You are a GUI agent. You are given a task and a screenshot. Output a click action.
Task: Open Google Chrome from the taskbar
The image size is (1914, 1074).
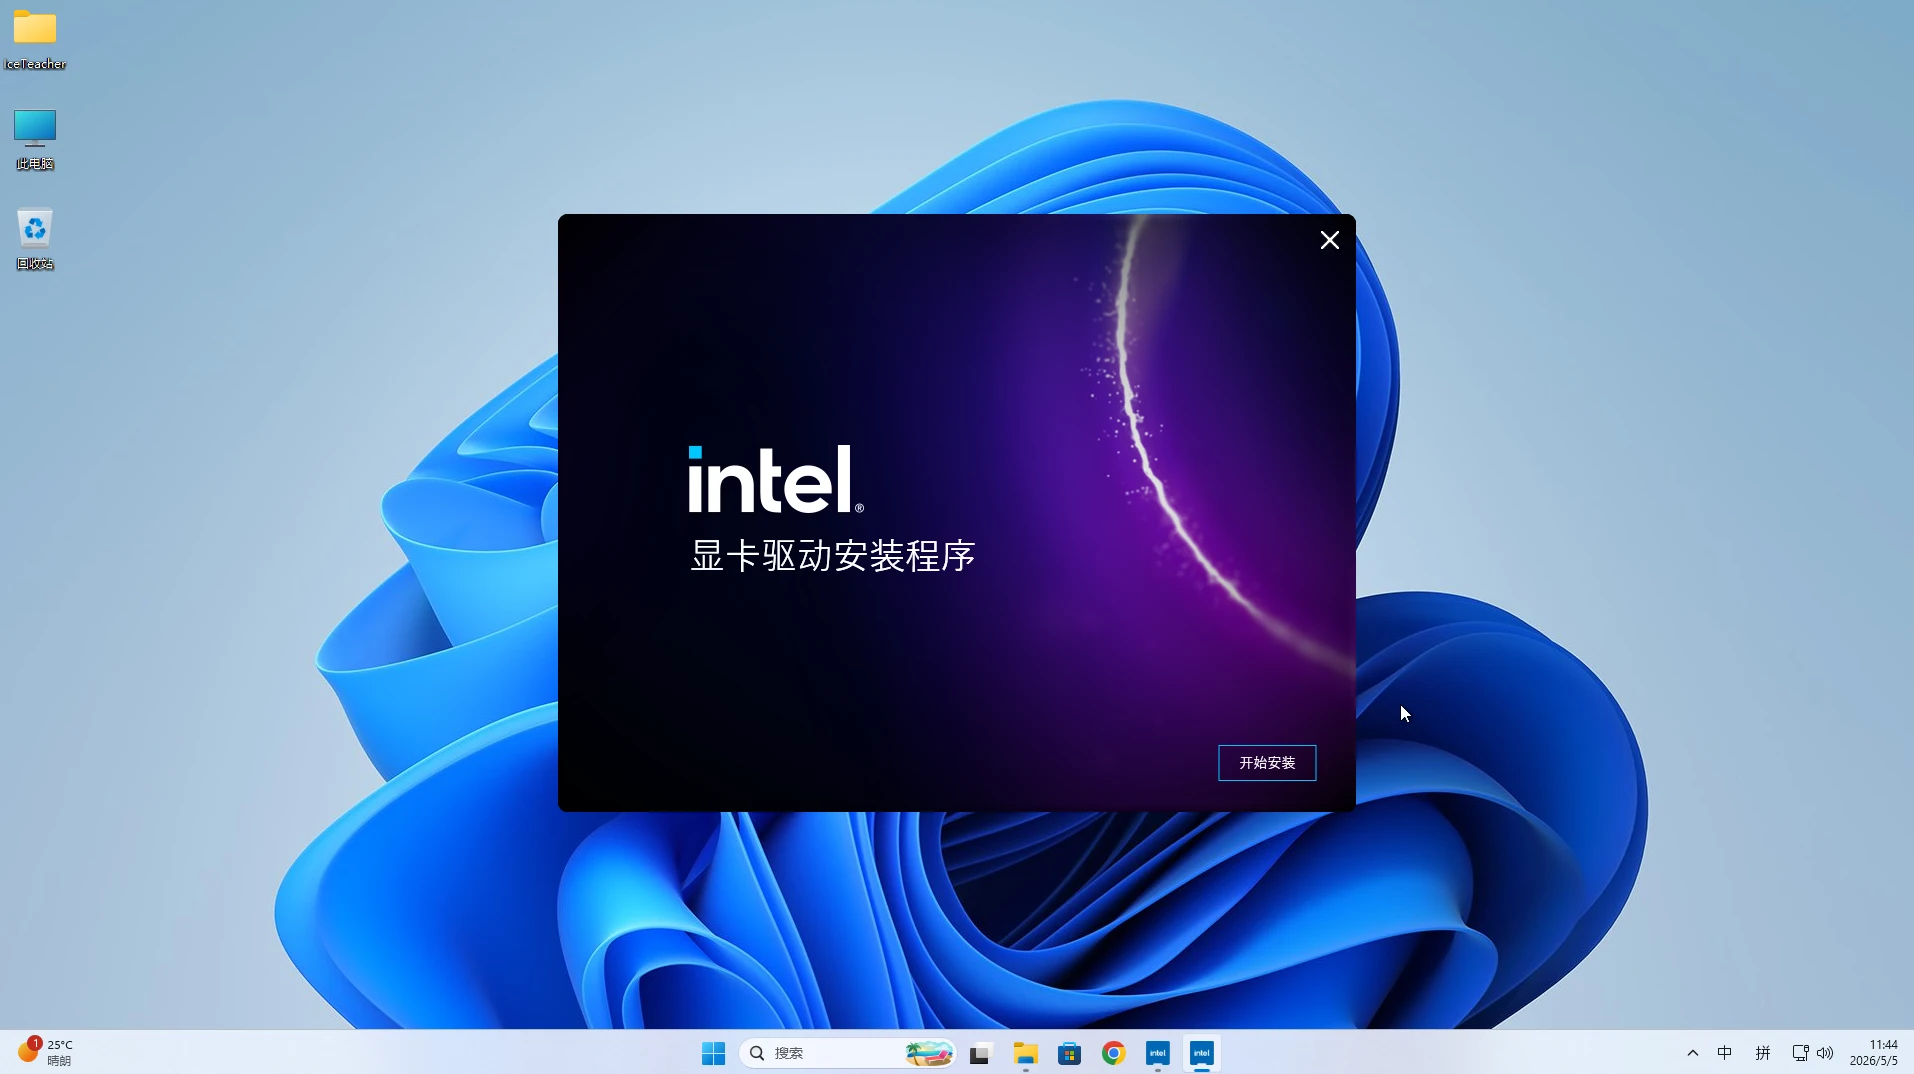pyautogui.click(x=1113, y=1053)
